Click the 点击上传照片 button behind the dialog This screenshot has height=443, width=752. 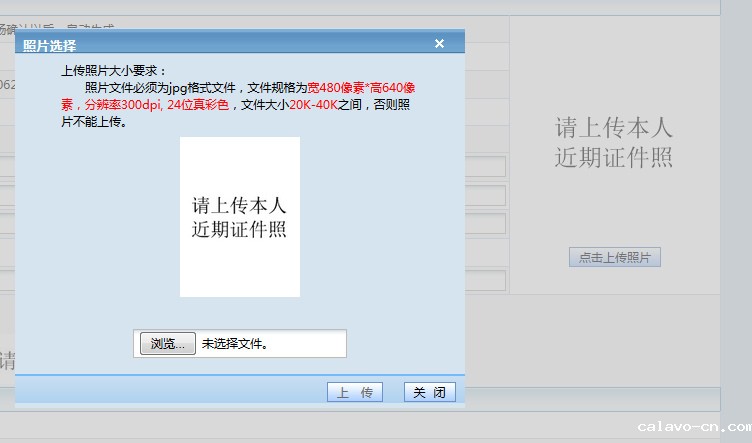tap(614, 257)
